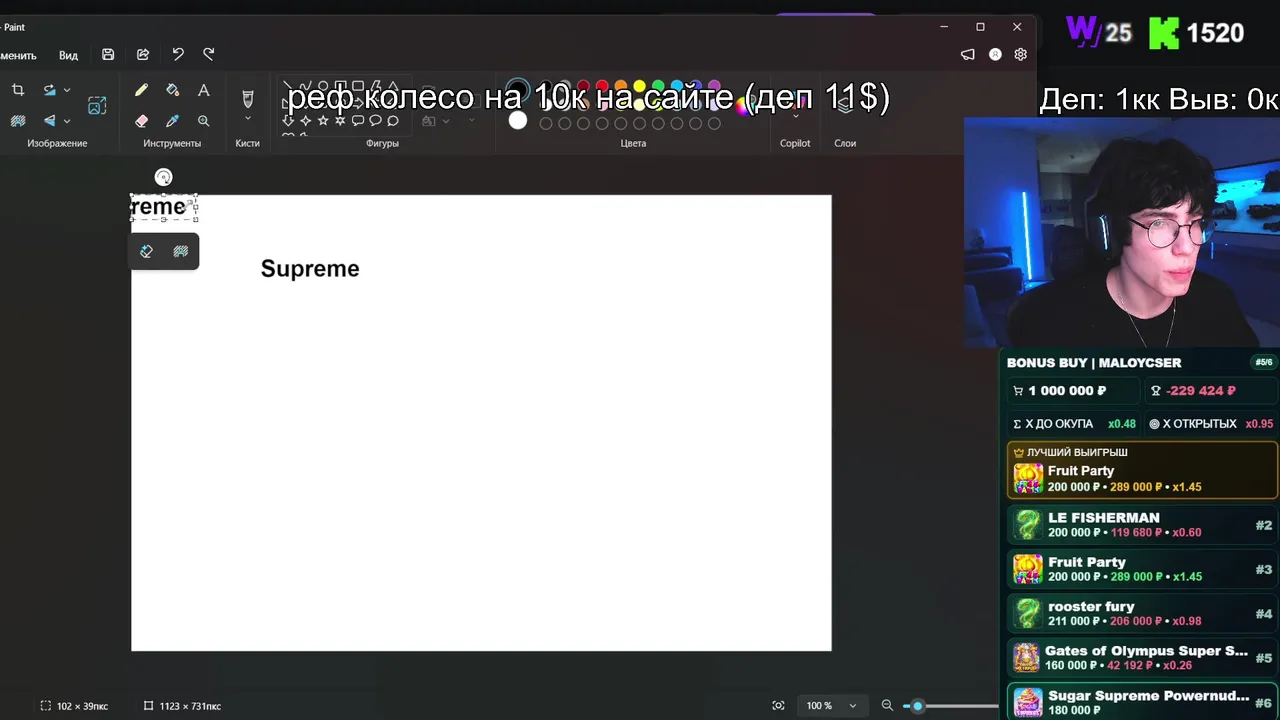The width and height of the screenshot is (1280, 720).
Task: Click the fit to window icon
Action: tap(778, 705)
